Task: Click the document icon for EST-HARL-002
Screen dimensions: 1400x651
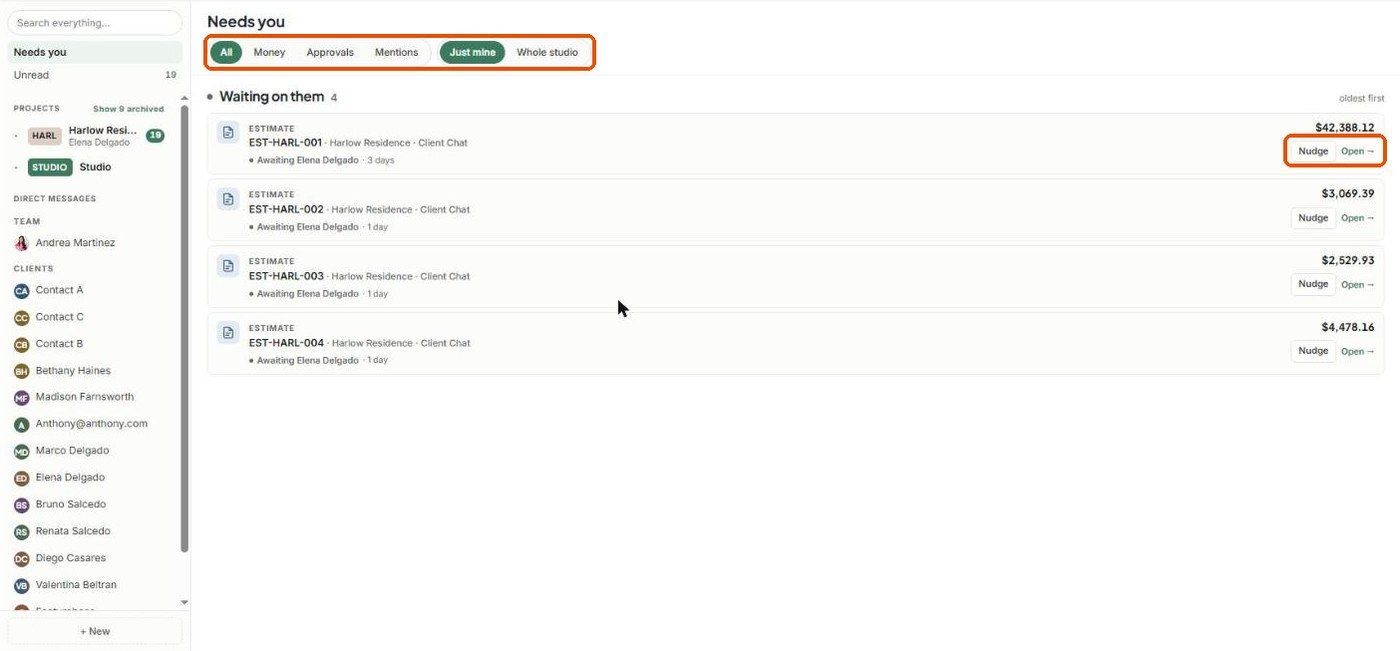Action: [x=228, y=199]
